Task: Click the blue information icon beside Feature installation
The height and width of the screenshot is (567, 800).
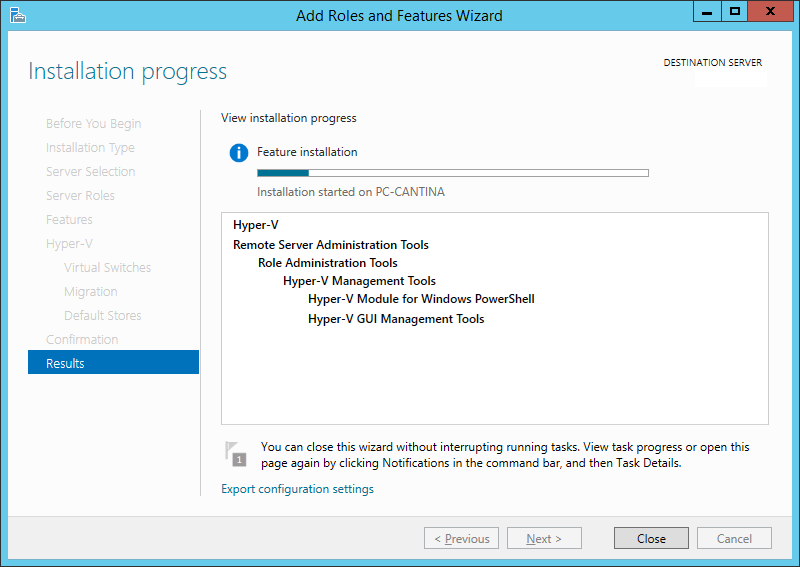Action: tap(239, 153)
